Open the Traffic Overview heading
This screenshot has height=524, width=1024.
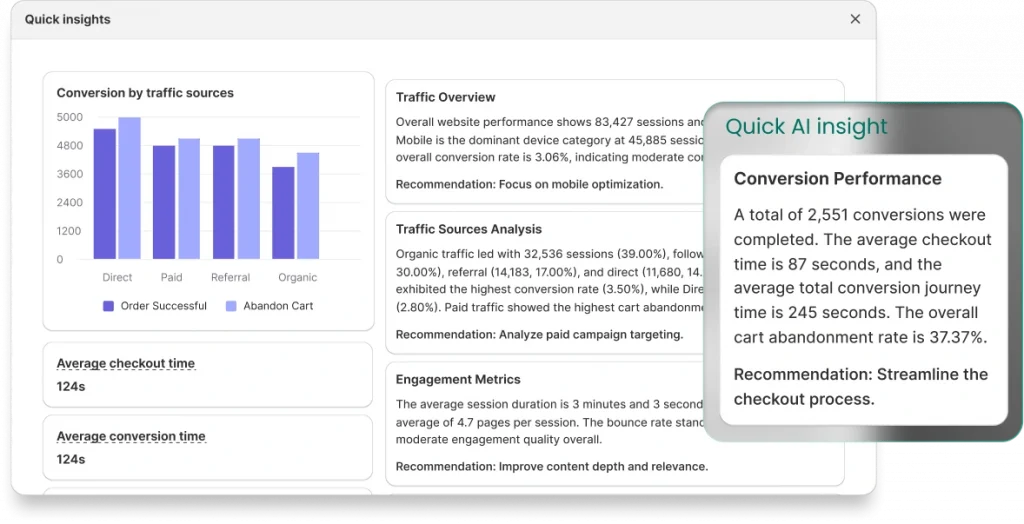pyautogui.click(x=445, y=97)
